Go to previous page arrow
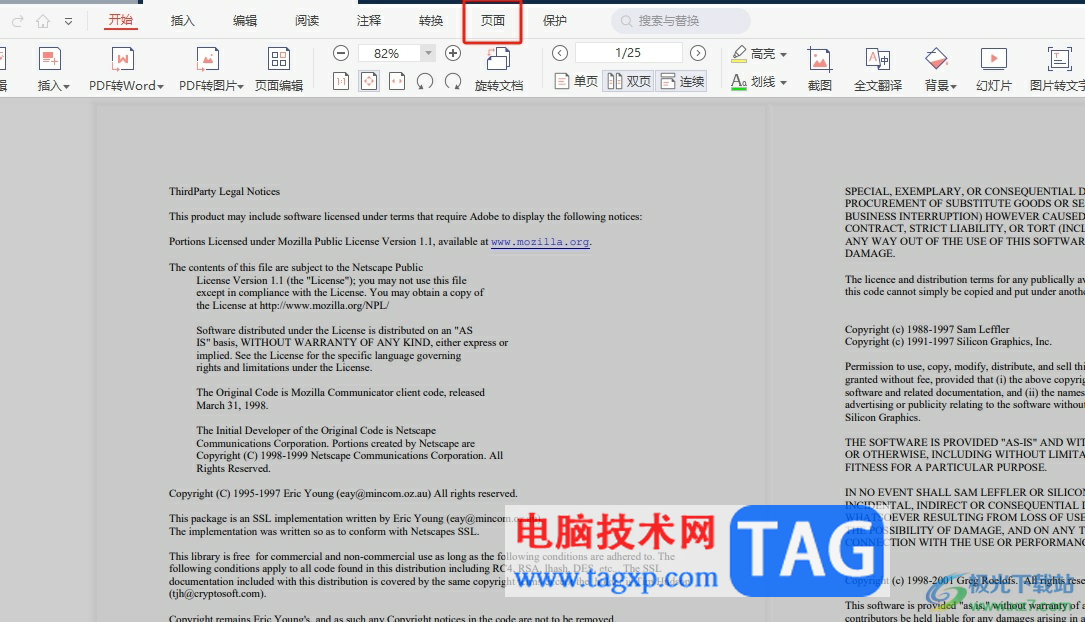This screenshot has height=622, width=1085. click(560, 53)
